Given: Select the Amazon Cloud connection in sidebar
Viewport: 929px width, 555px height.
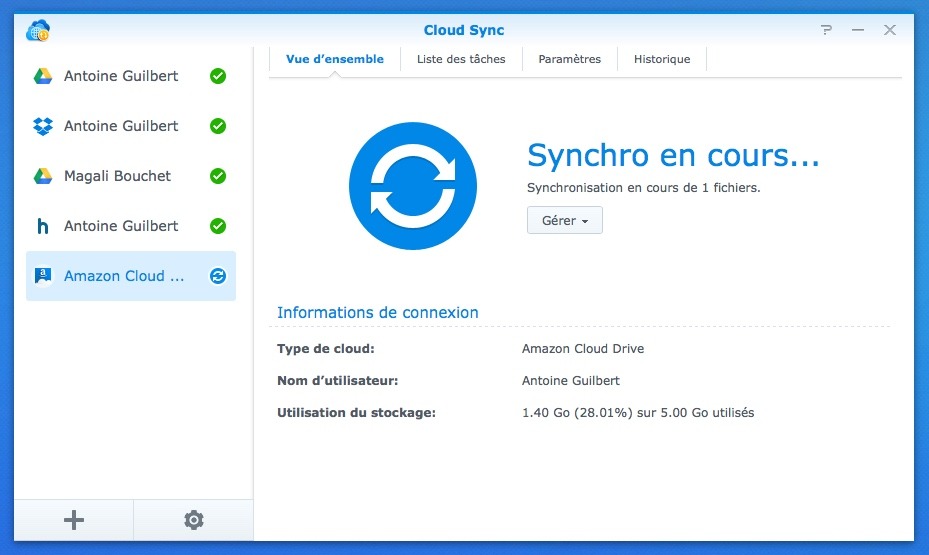Looking at the screenshot, I should (x=124, y=276).
